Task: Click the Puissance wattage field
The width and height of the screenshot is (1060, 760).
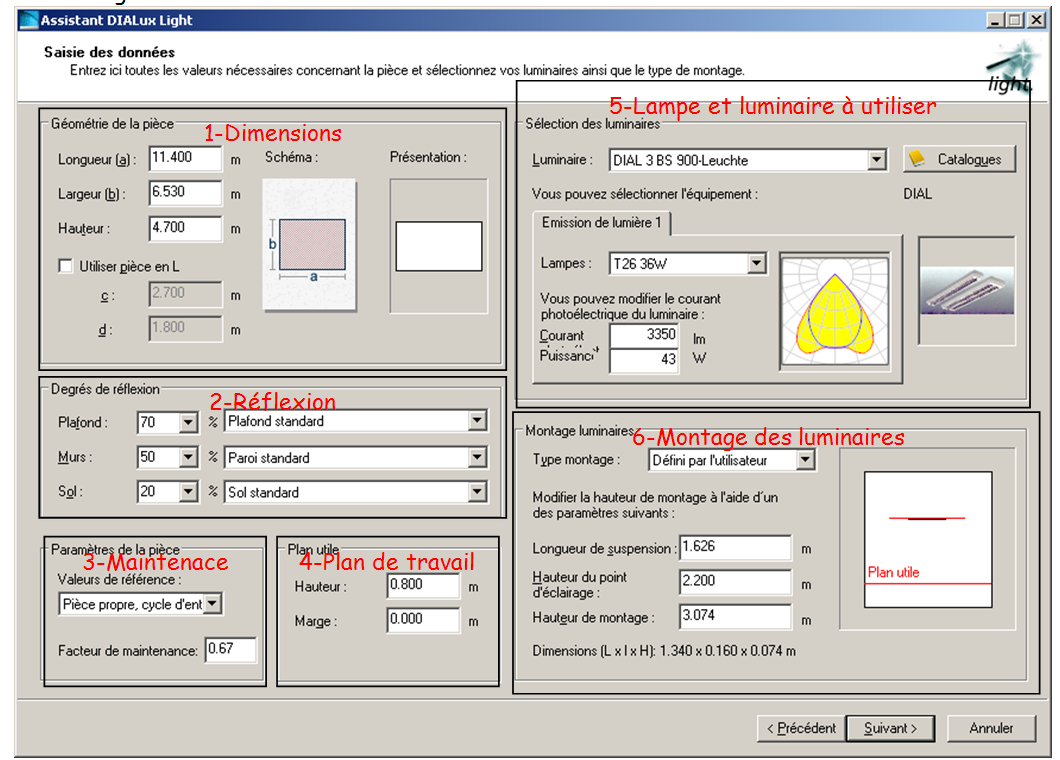Action: click(644, 360)
